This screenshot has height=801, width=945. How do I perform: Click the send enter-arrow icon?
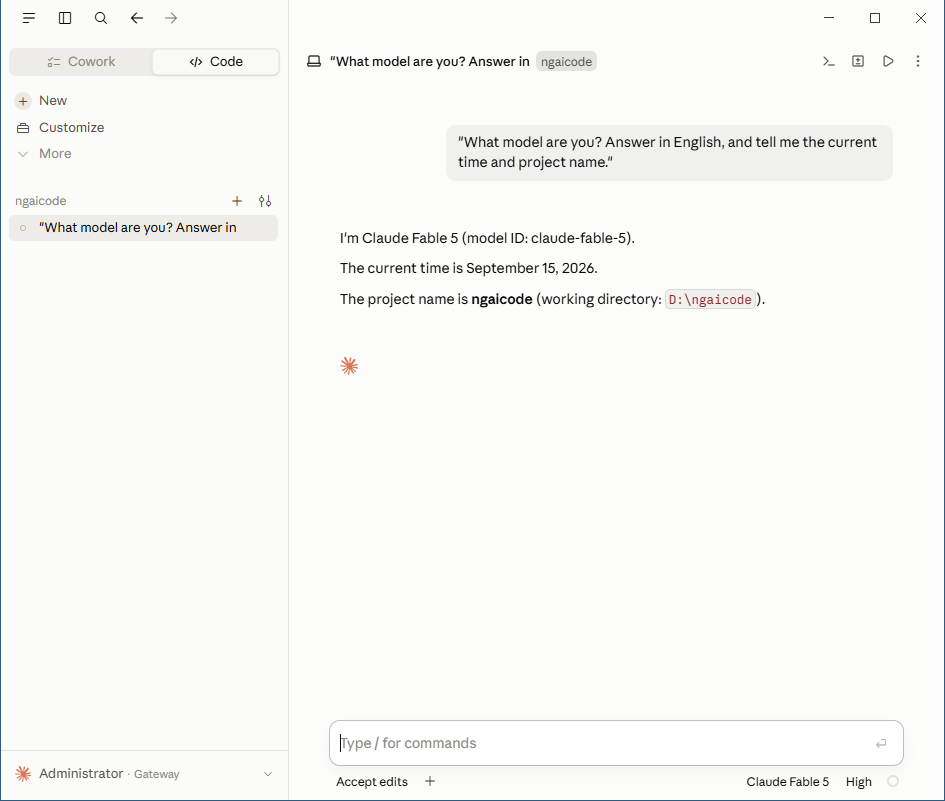click(881, 743)
